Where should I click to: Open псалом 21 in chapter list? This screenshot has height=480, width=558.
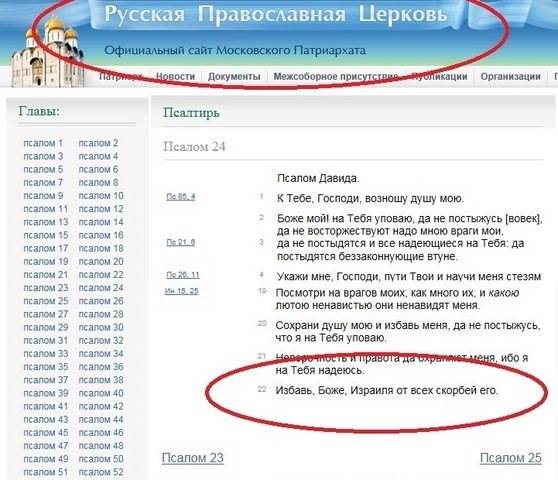[46, 275]
